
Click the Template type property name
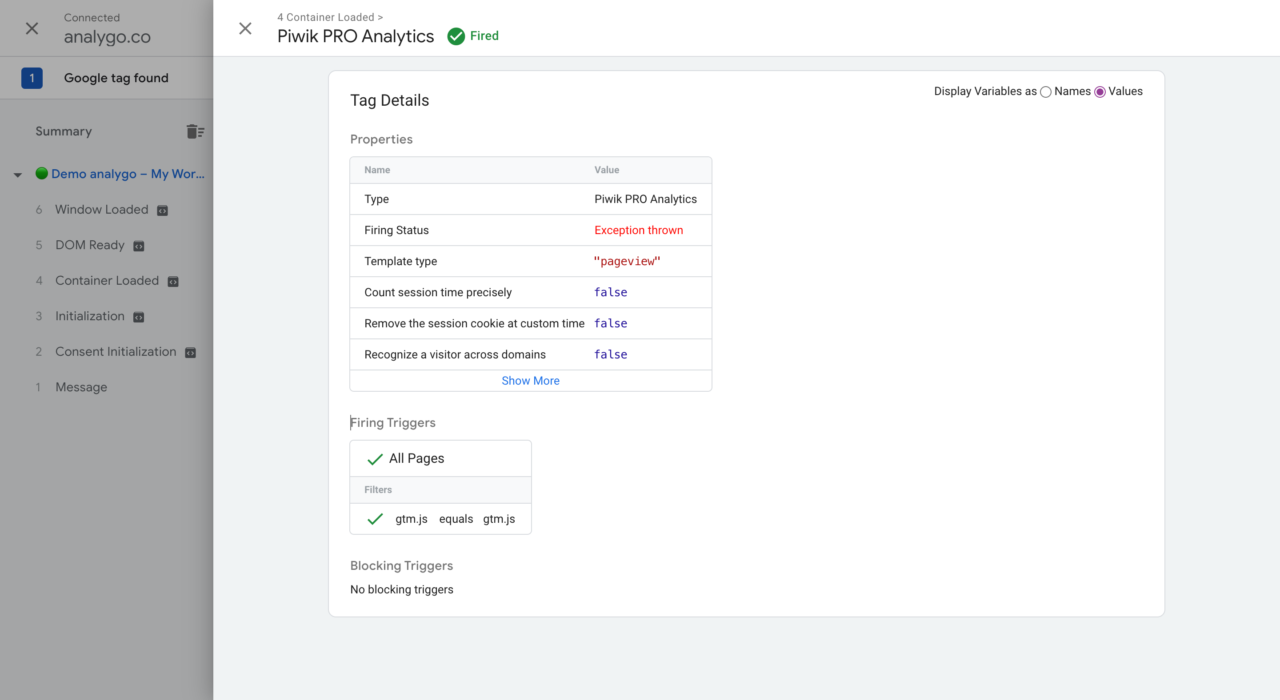tap(400, 261)
